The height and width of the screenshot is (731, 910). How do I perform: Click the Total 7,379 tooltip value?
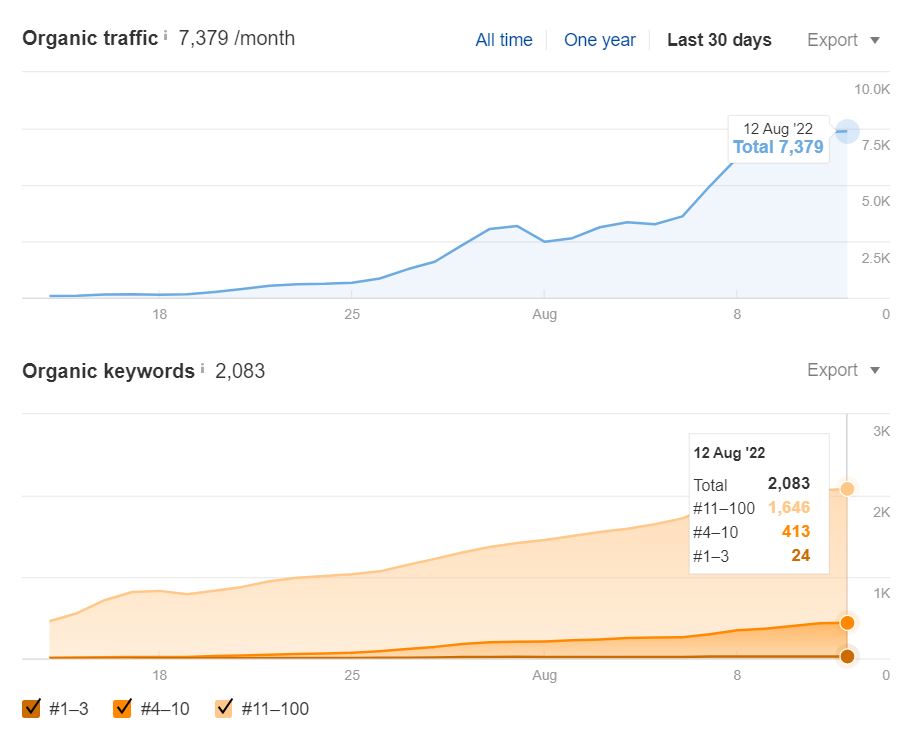click(x=778, y=147)
